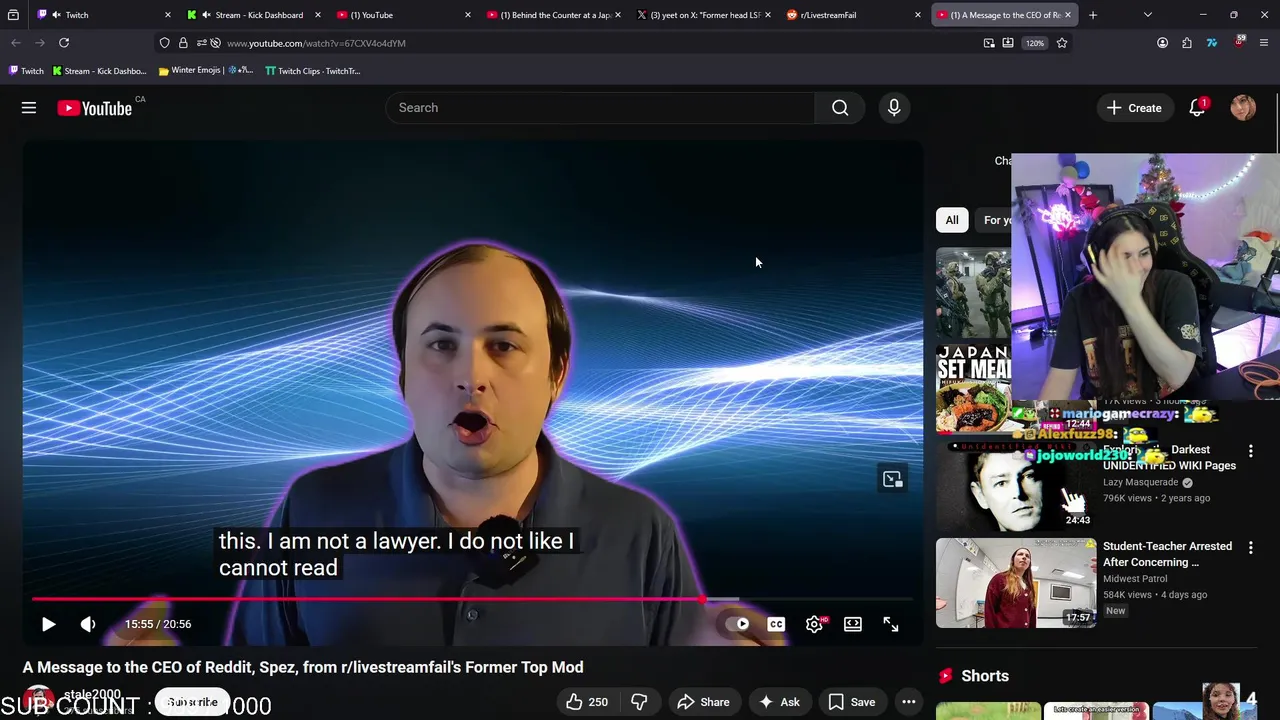The height and width of the screenshot is (720, 1280).
Task: Click the progress bar scrubber handle
Action: 704,600
